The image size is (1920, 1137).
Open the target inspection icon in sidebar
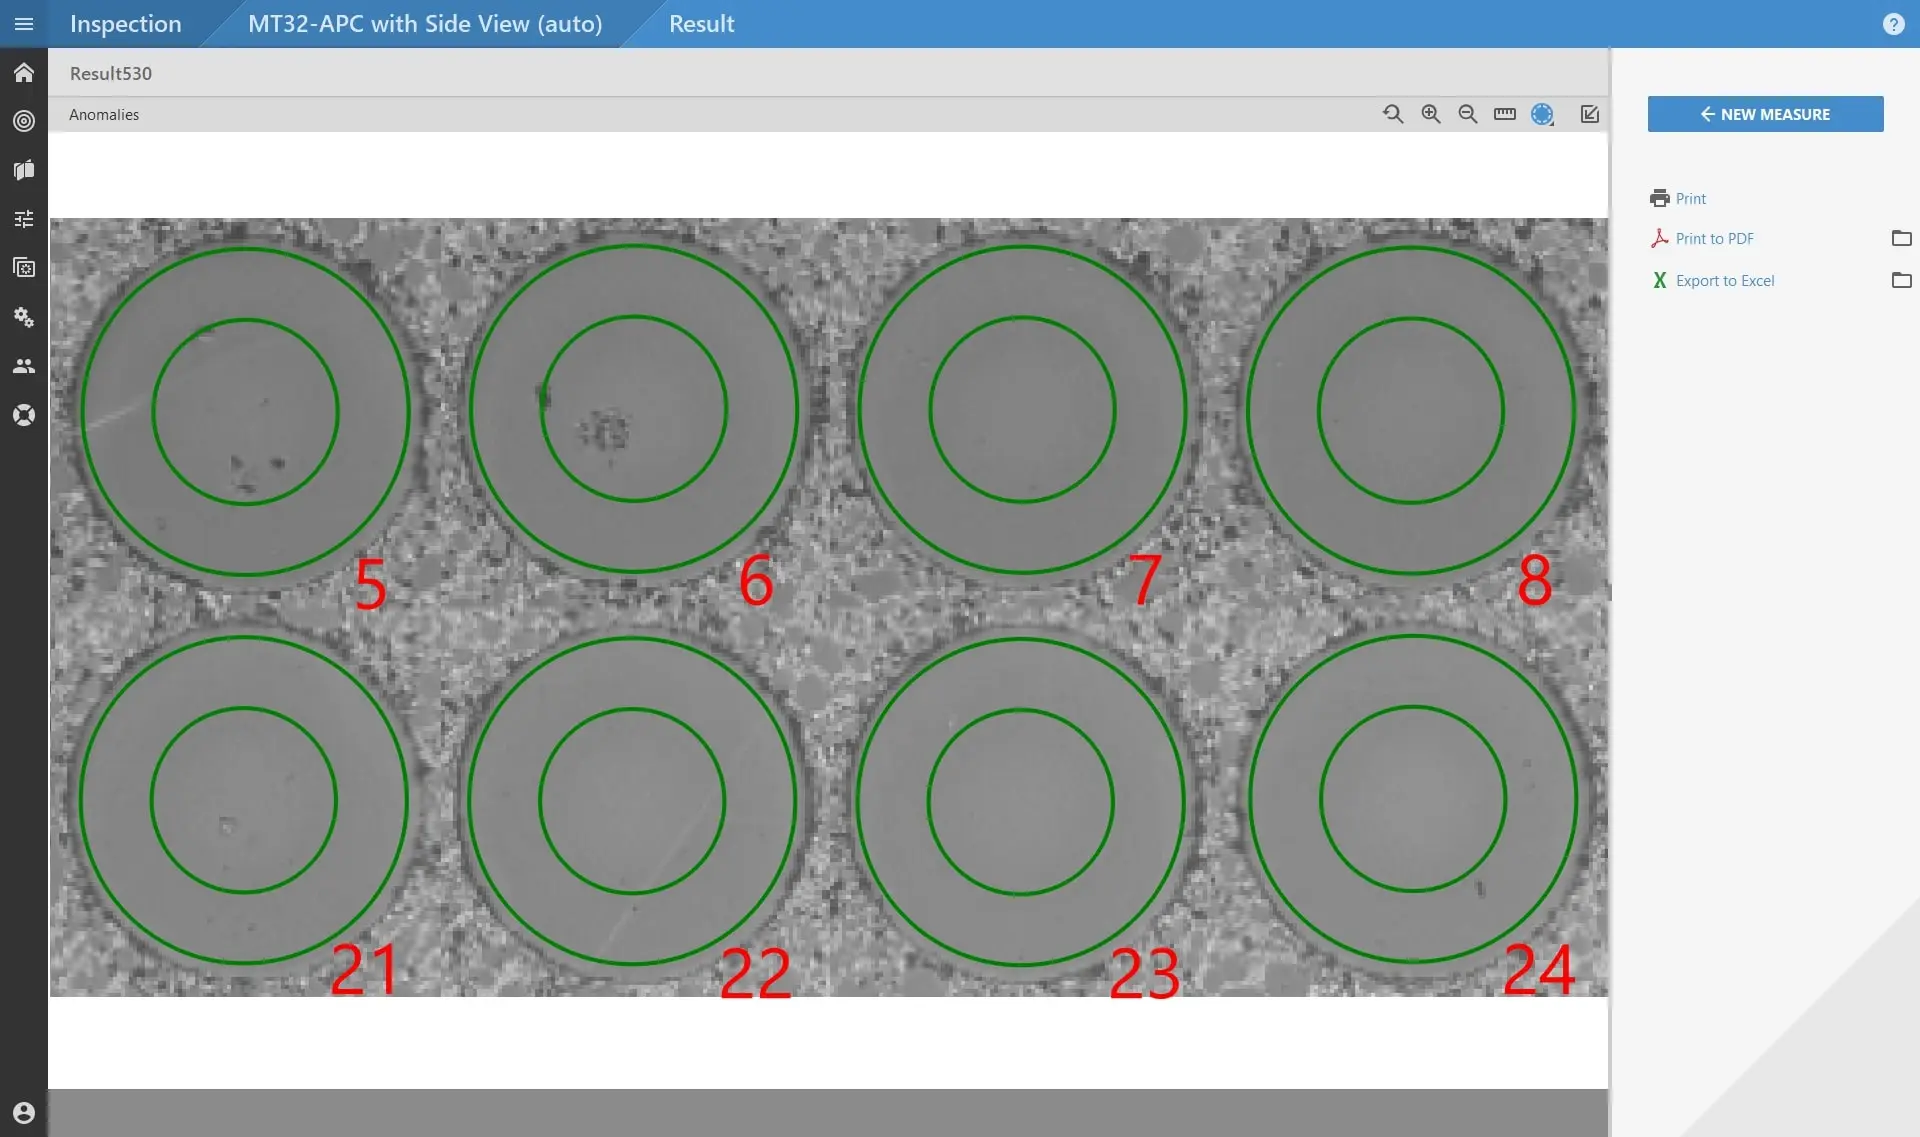pos(24,121)
